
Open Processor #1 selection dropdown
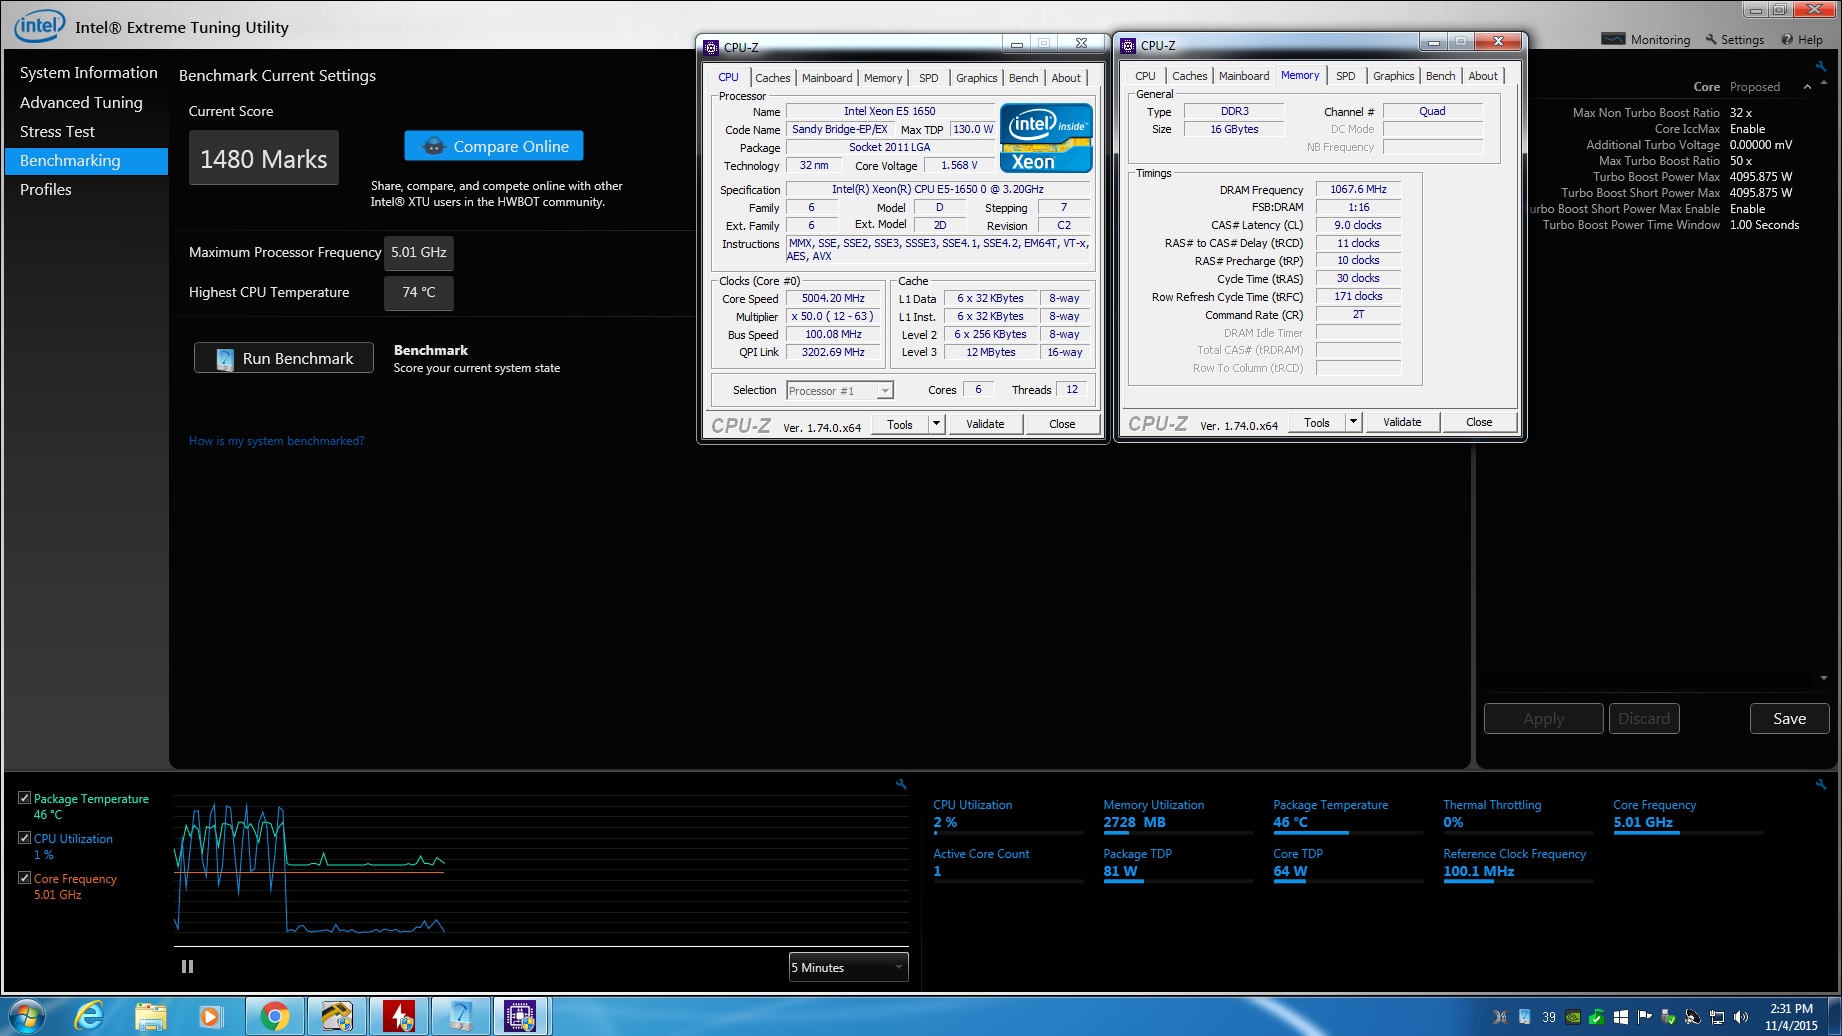tap(839, 391)
